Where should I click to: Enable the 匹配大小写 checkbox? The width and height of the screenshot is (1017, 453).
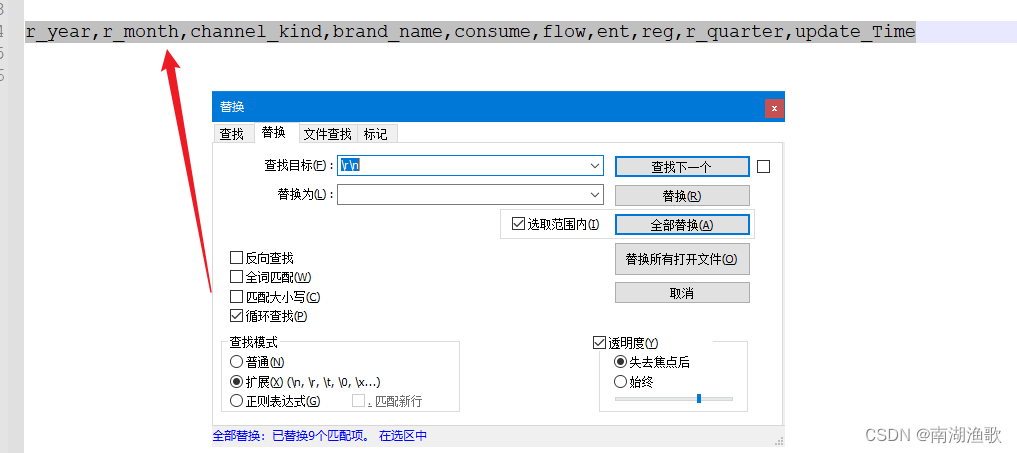coord(237,297)
